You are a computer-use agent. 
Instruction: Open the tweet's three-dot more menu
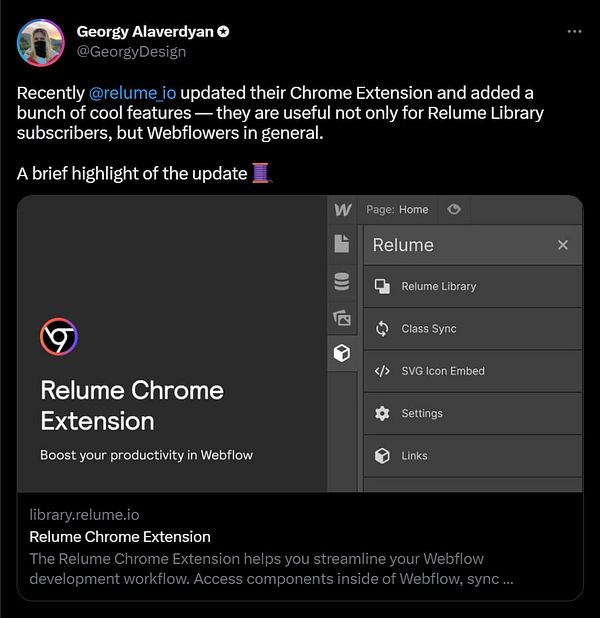click(x=574, y=32)
